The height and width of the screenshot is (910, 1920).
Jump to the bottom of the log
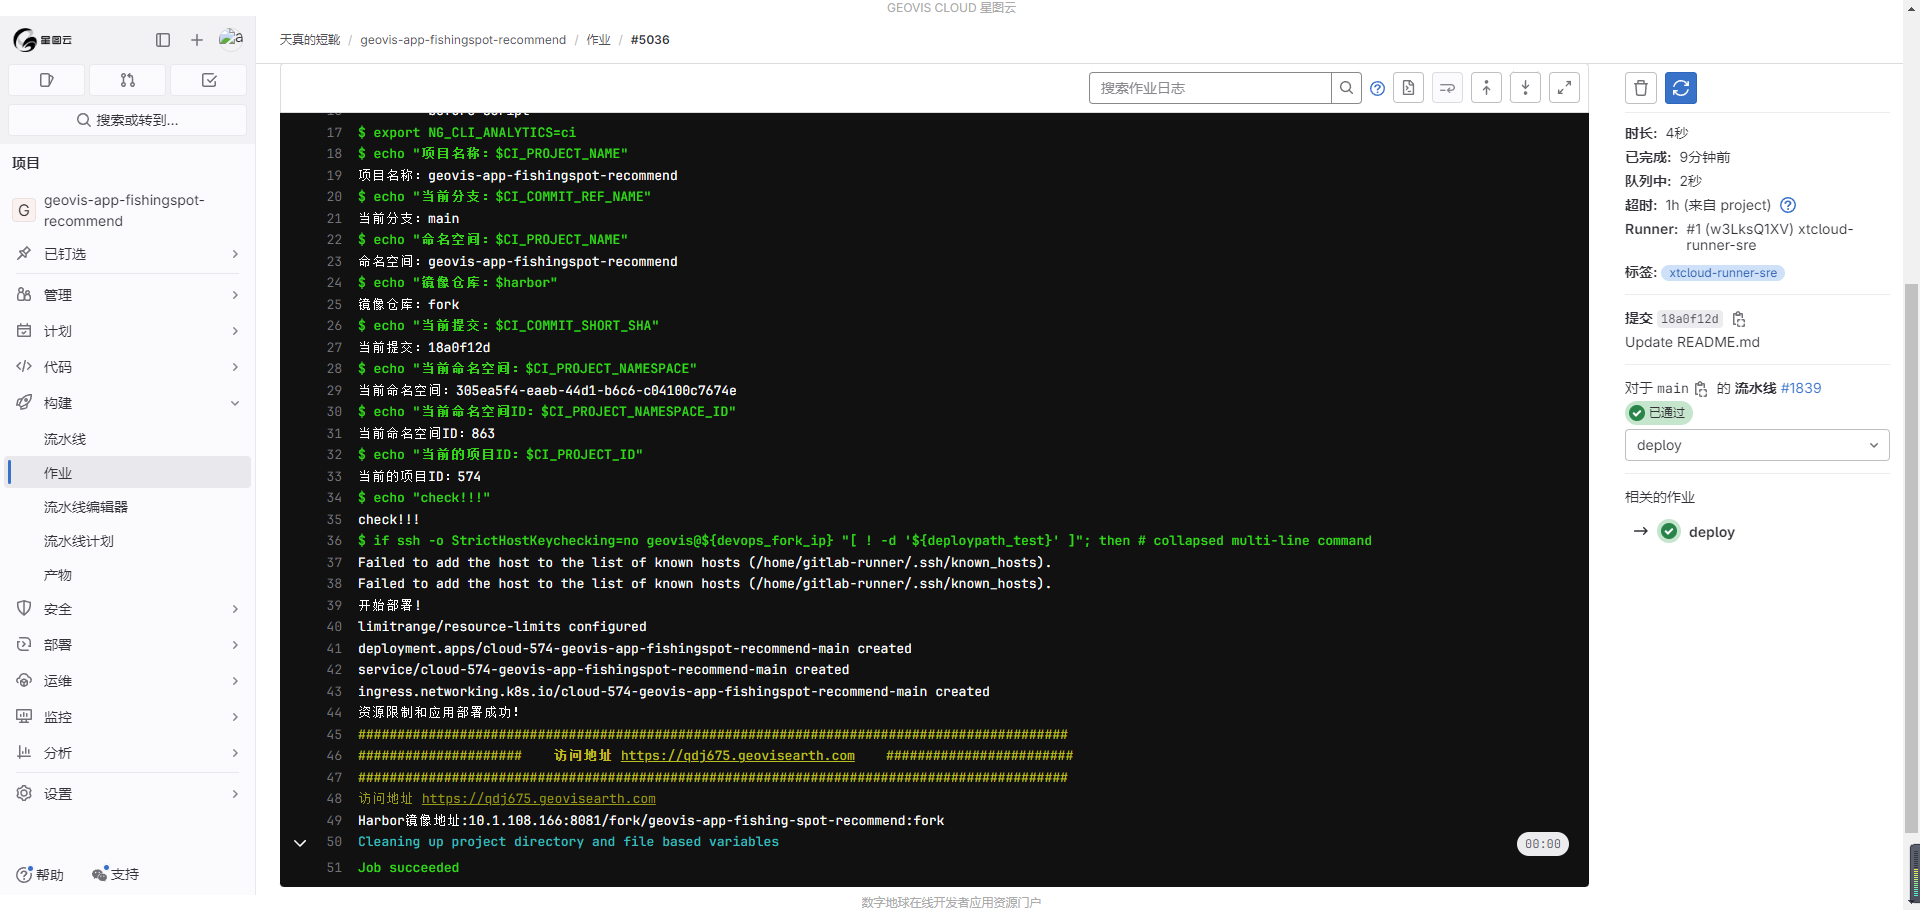pyautogui.click(x=1525, y=88)
